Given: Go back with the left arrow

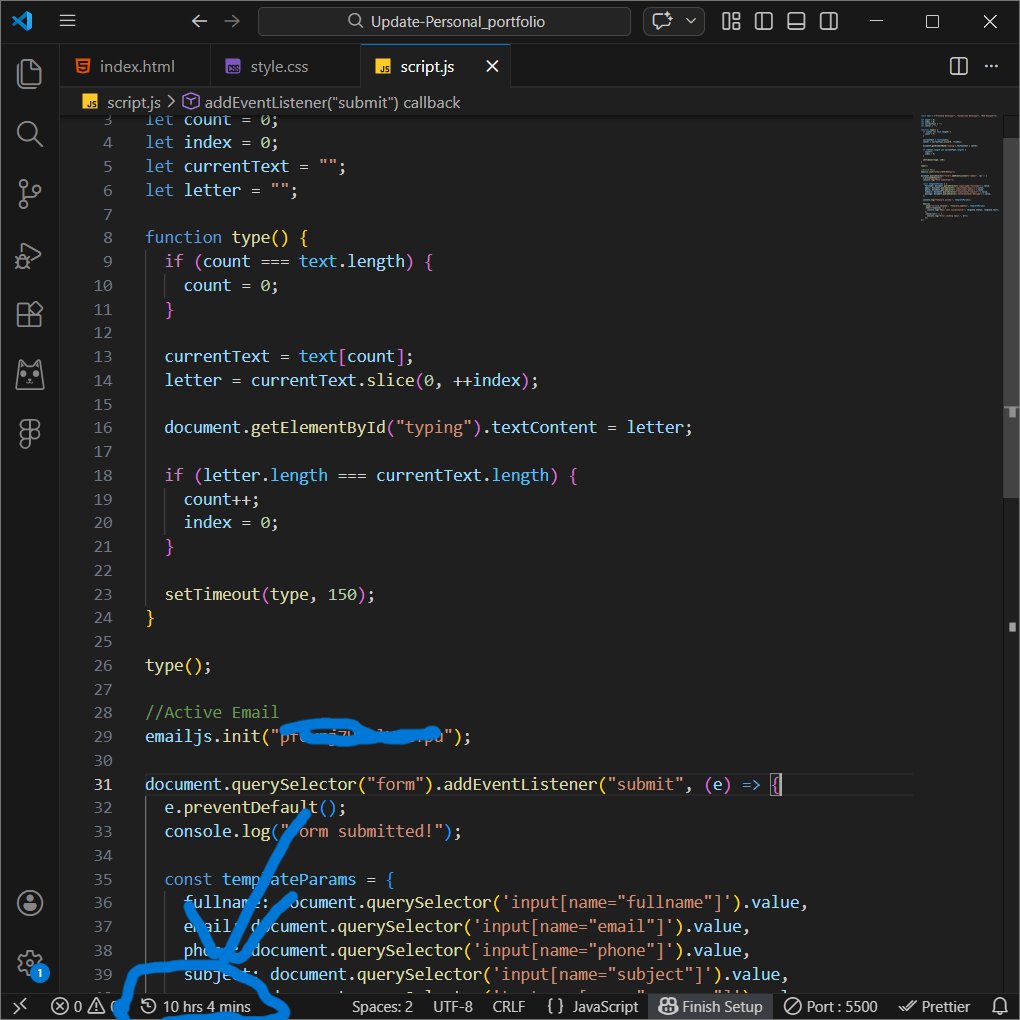Looking at the screenshot, I should pos(199,21).
